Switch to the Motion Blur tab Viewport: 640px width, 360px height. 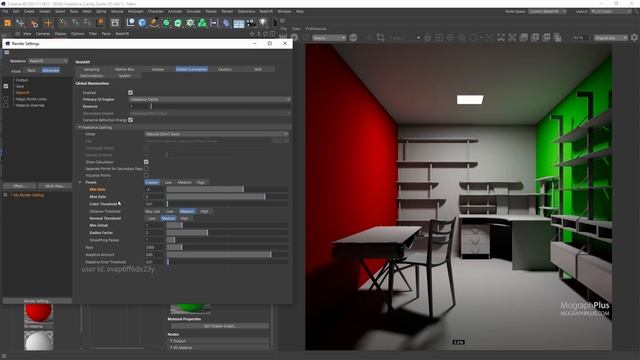[124, 69]
